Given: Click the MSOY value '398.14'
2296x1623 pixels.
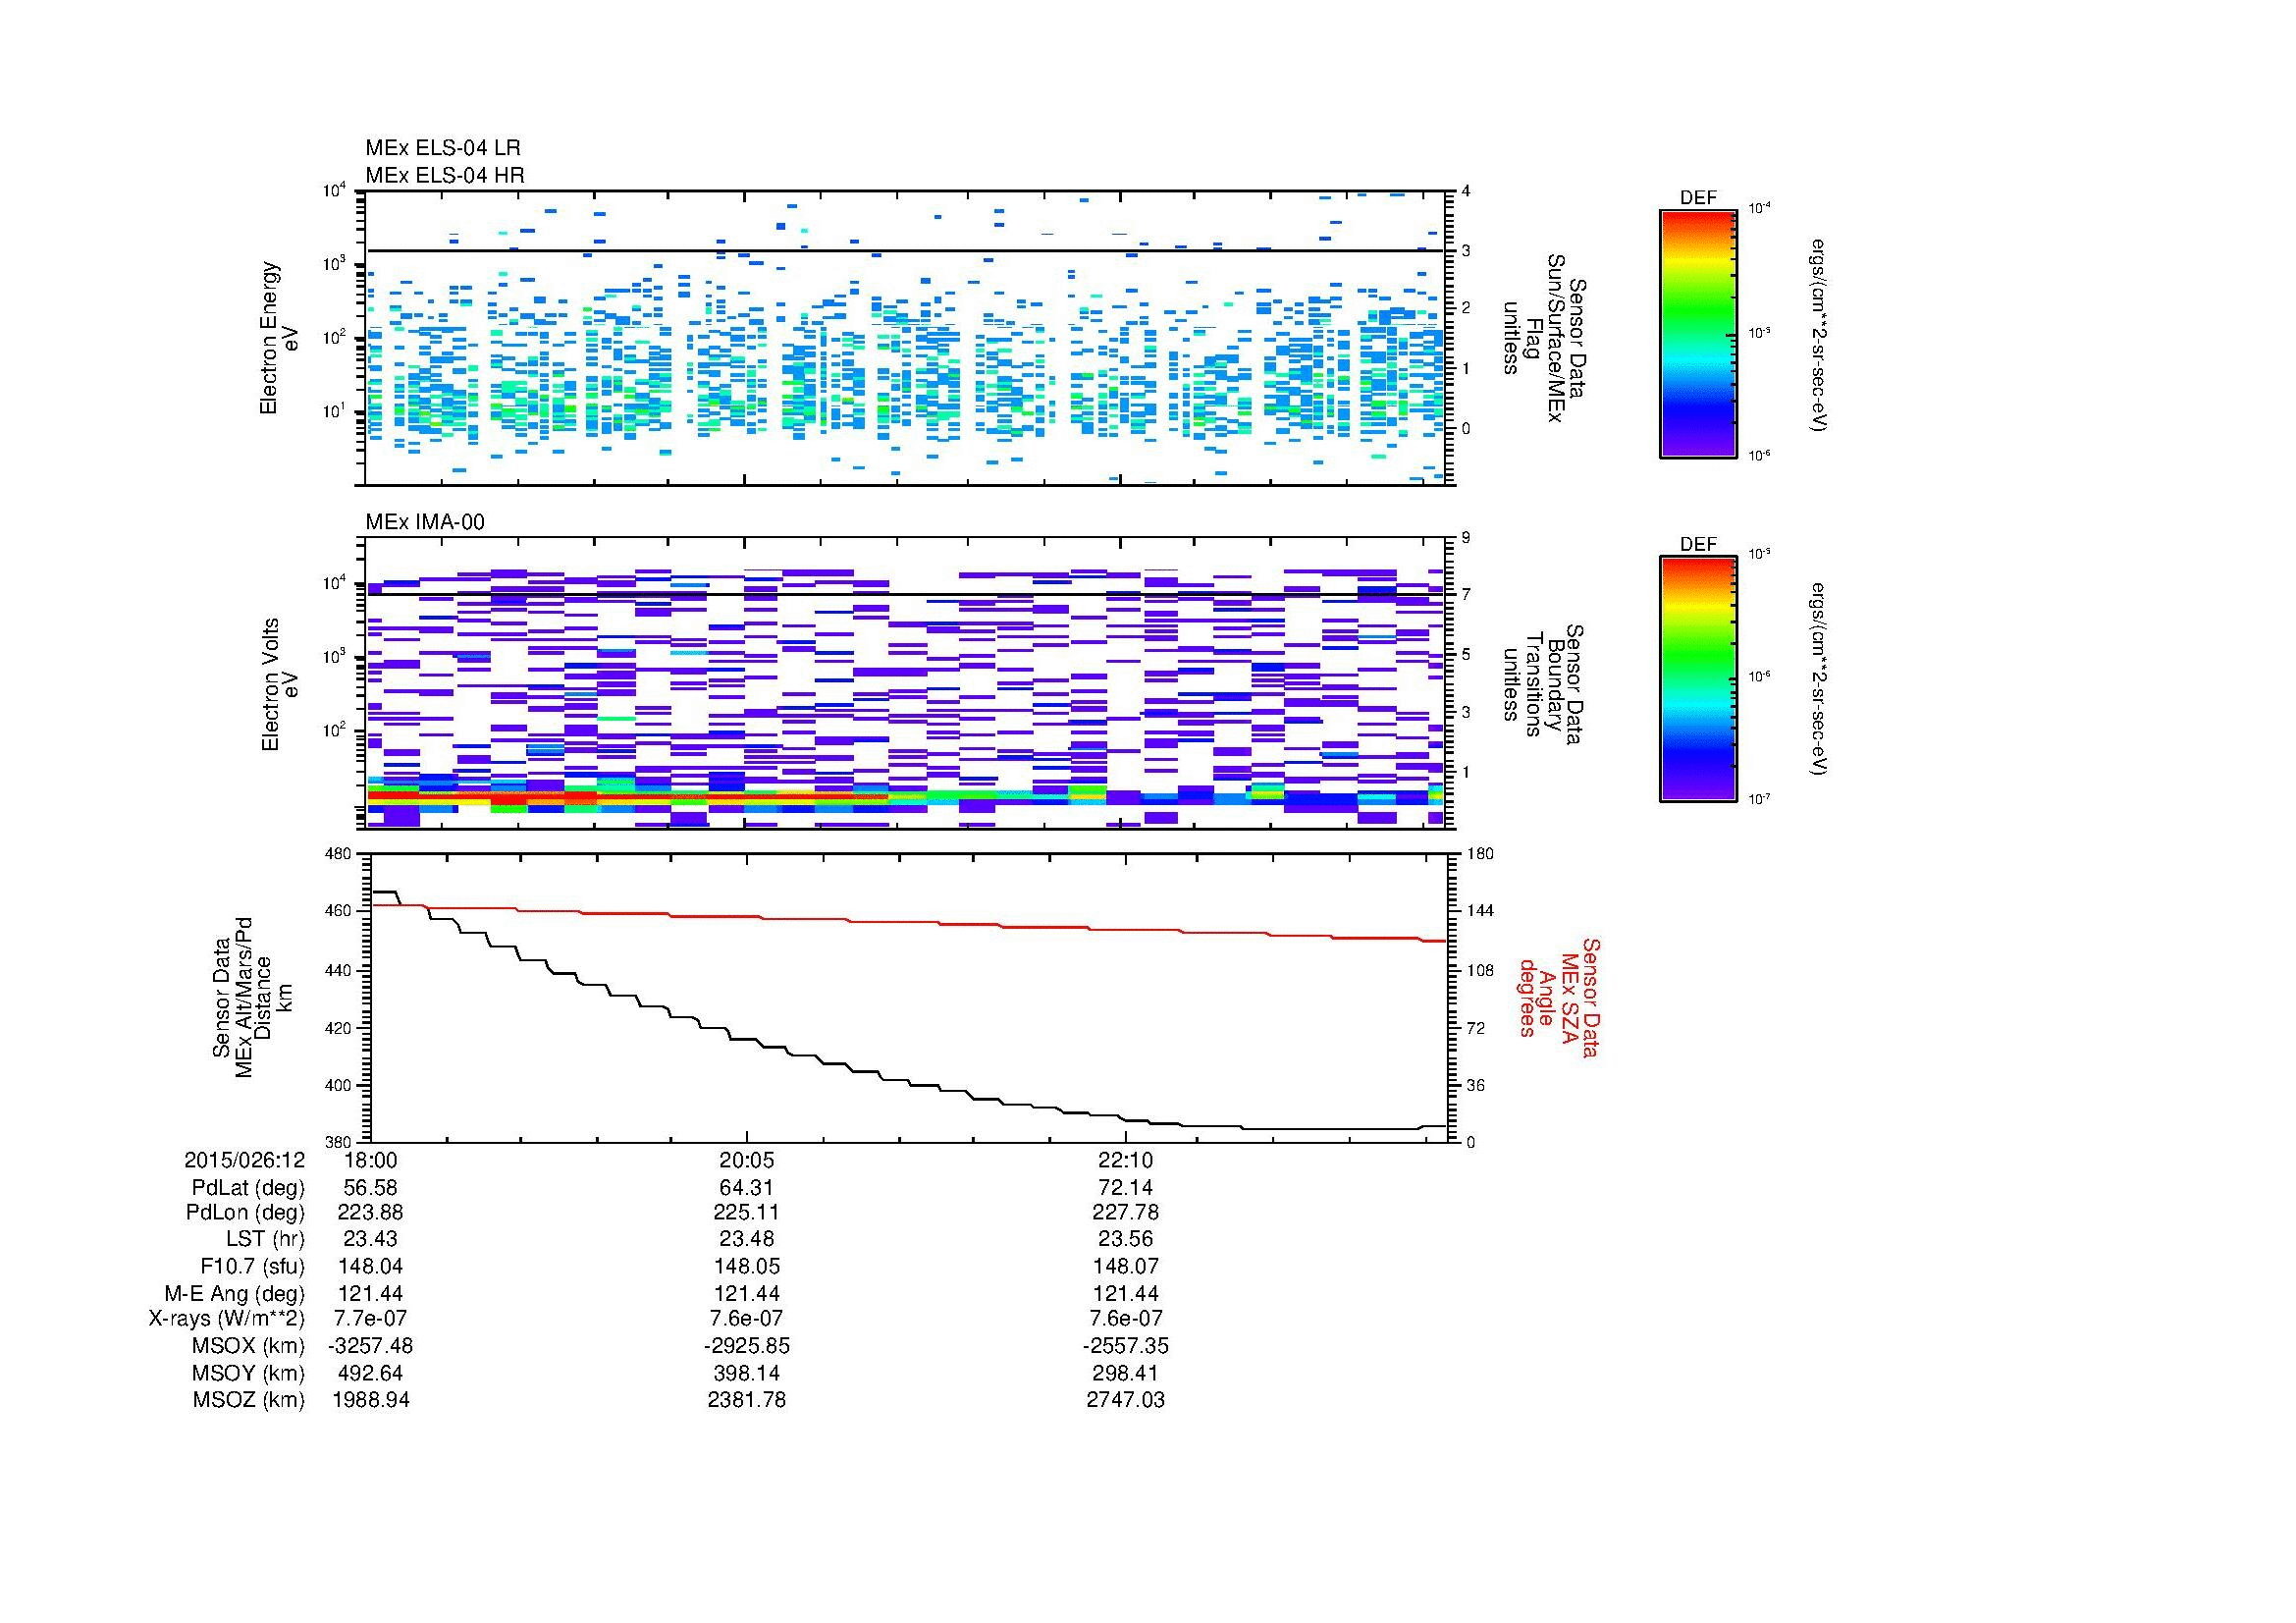Looking at the screenshot, I should tap(747, 1373).
